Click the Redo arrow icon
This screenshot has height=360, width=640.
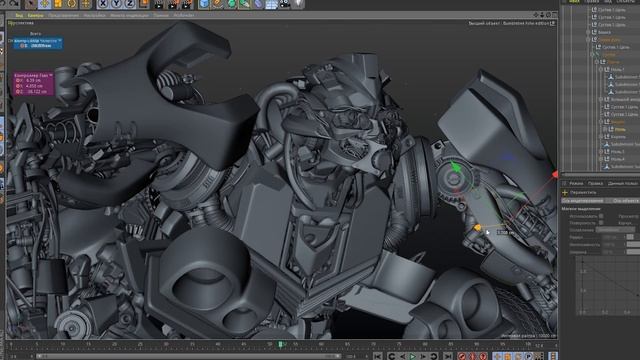pos(15,3)
